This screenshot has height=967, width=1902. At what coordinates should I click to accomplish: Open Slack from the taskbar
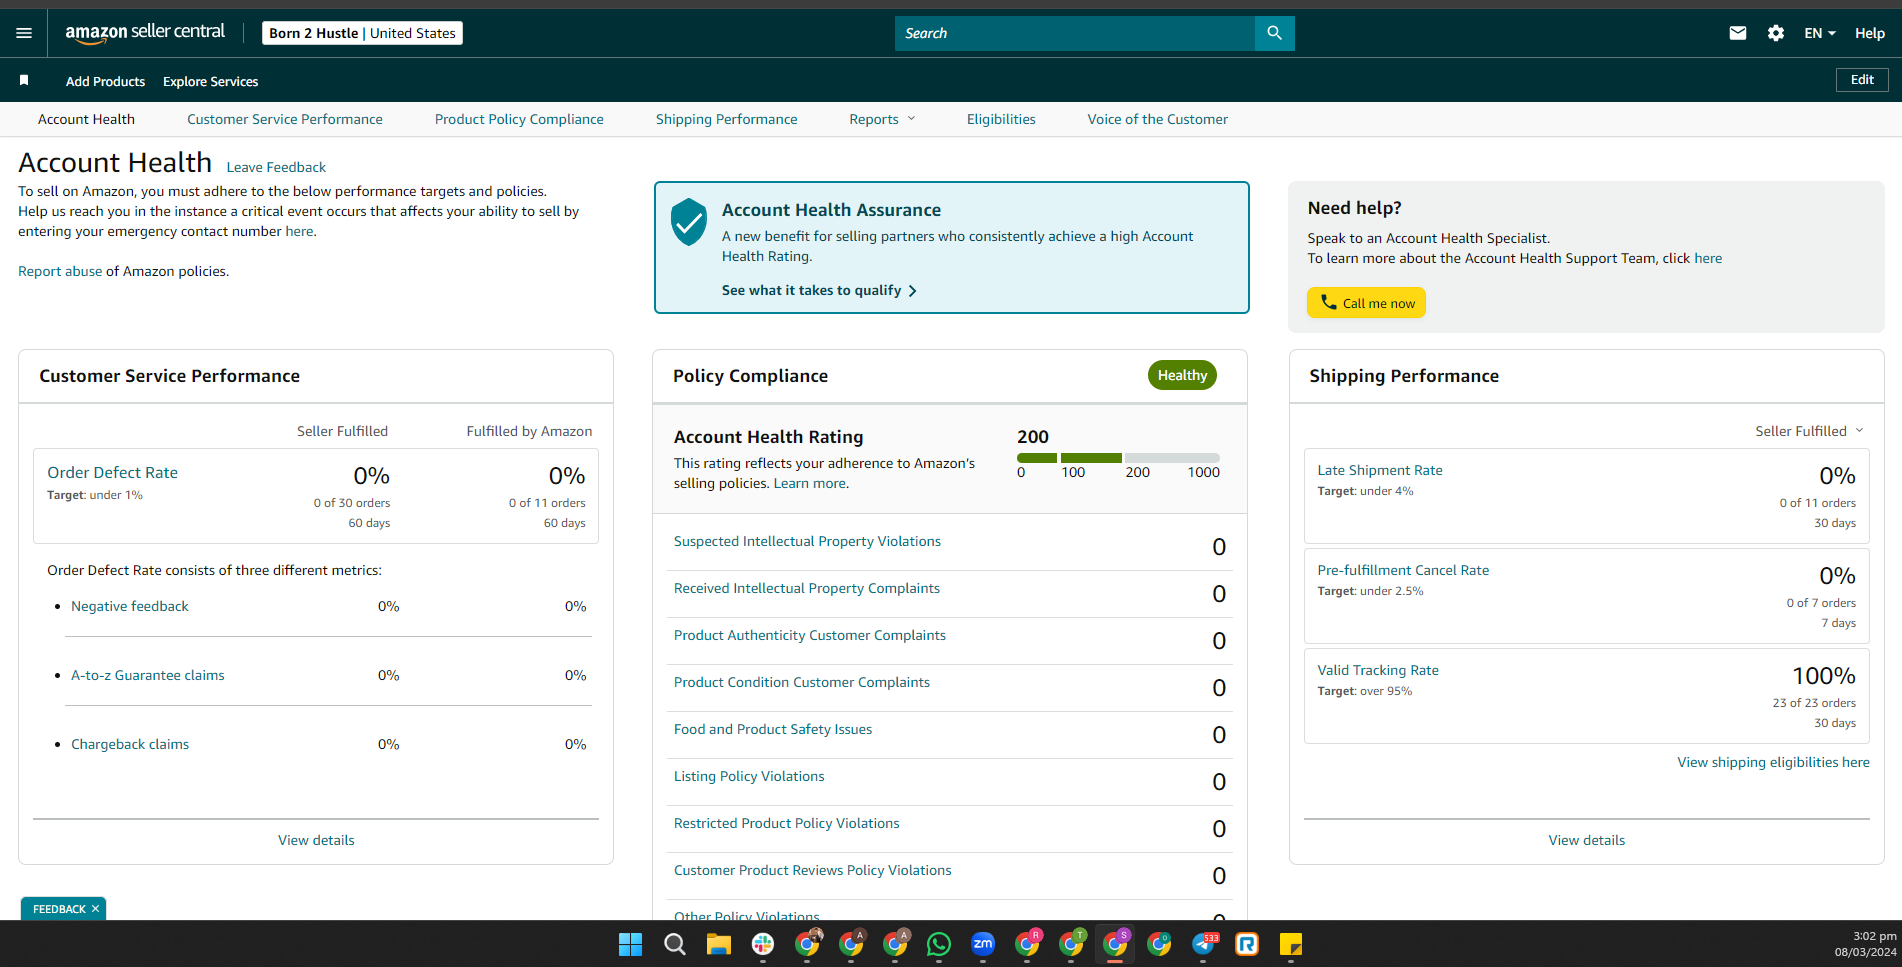point(763,944)
